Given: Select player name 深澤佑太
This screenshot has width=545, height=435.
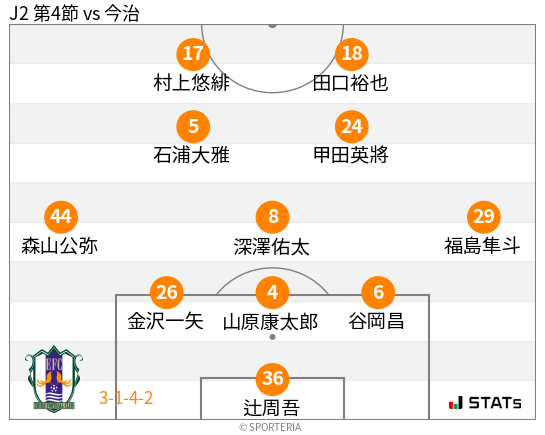Looking at the screenshot, I should pos(271,247).
